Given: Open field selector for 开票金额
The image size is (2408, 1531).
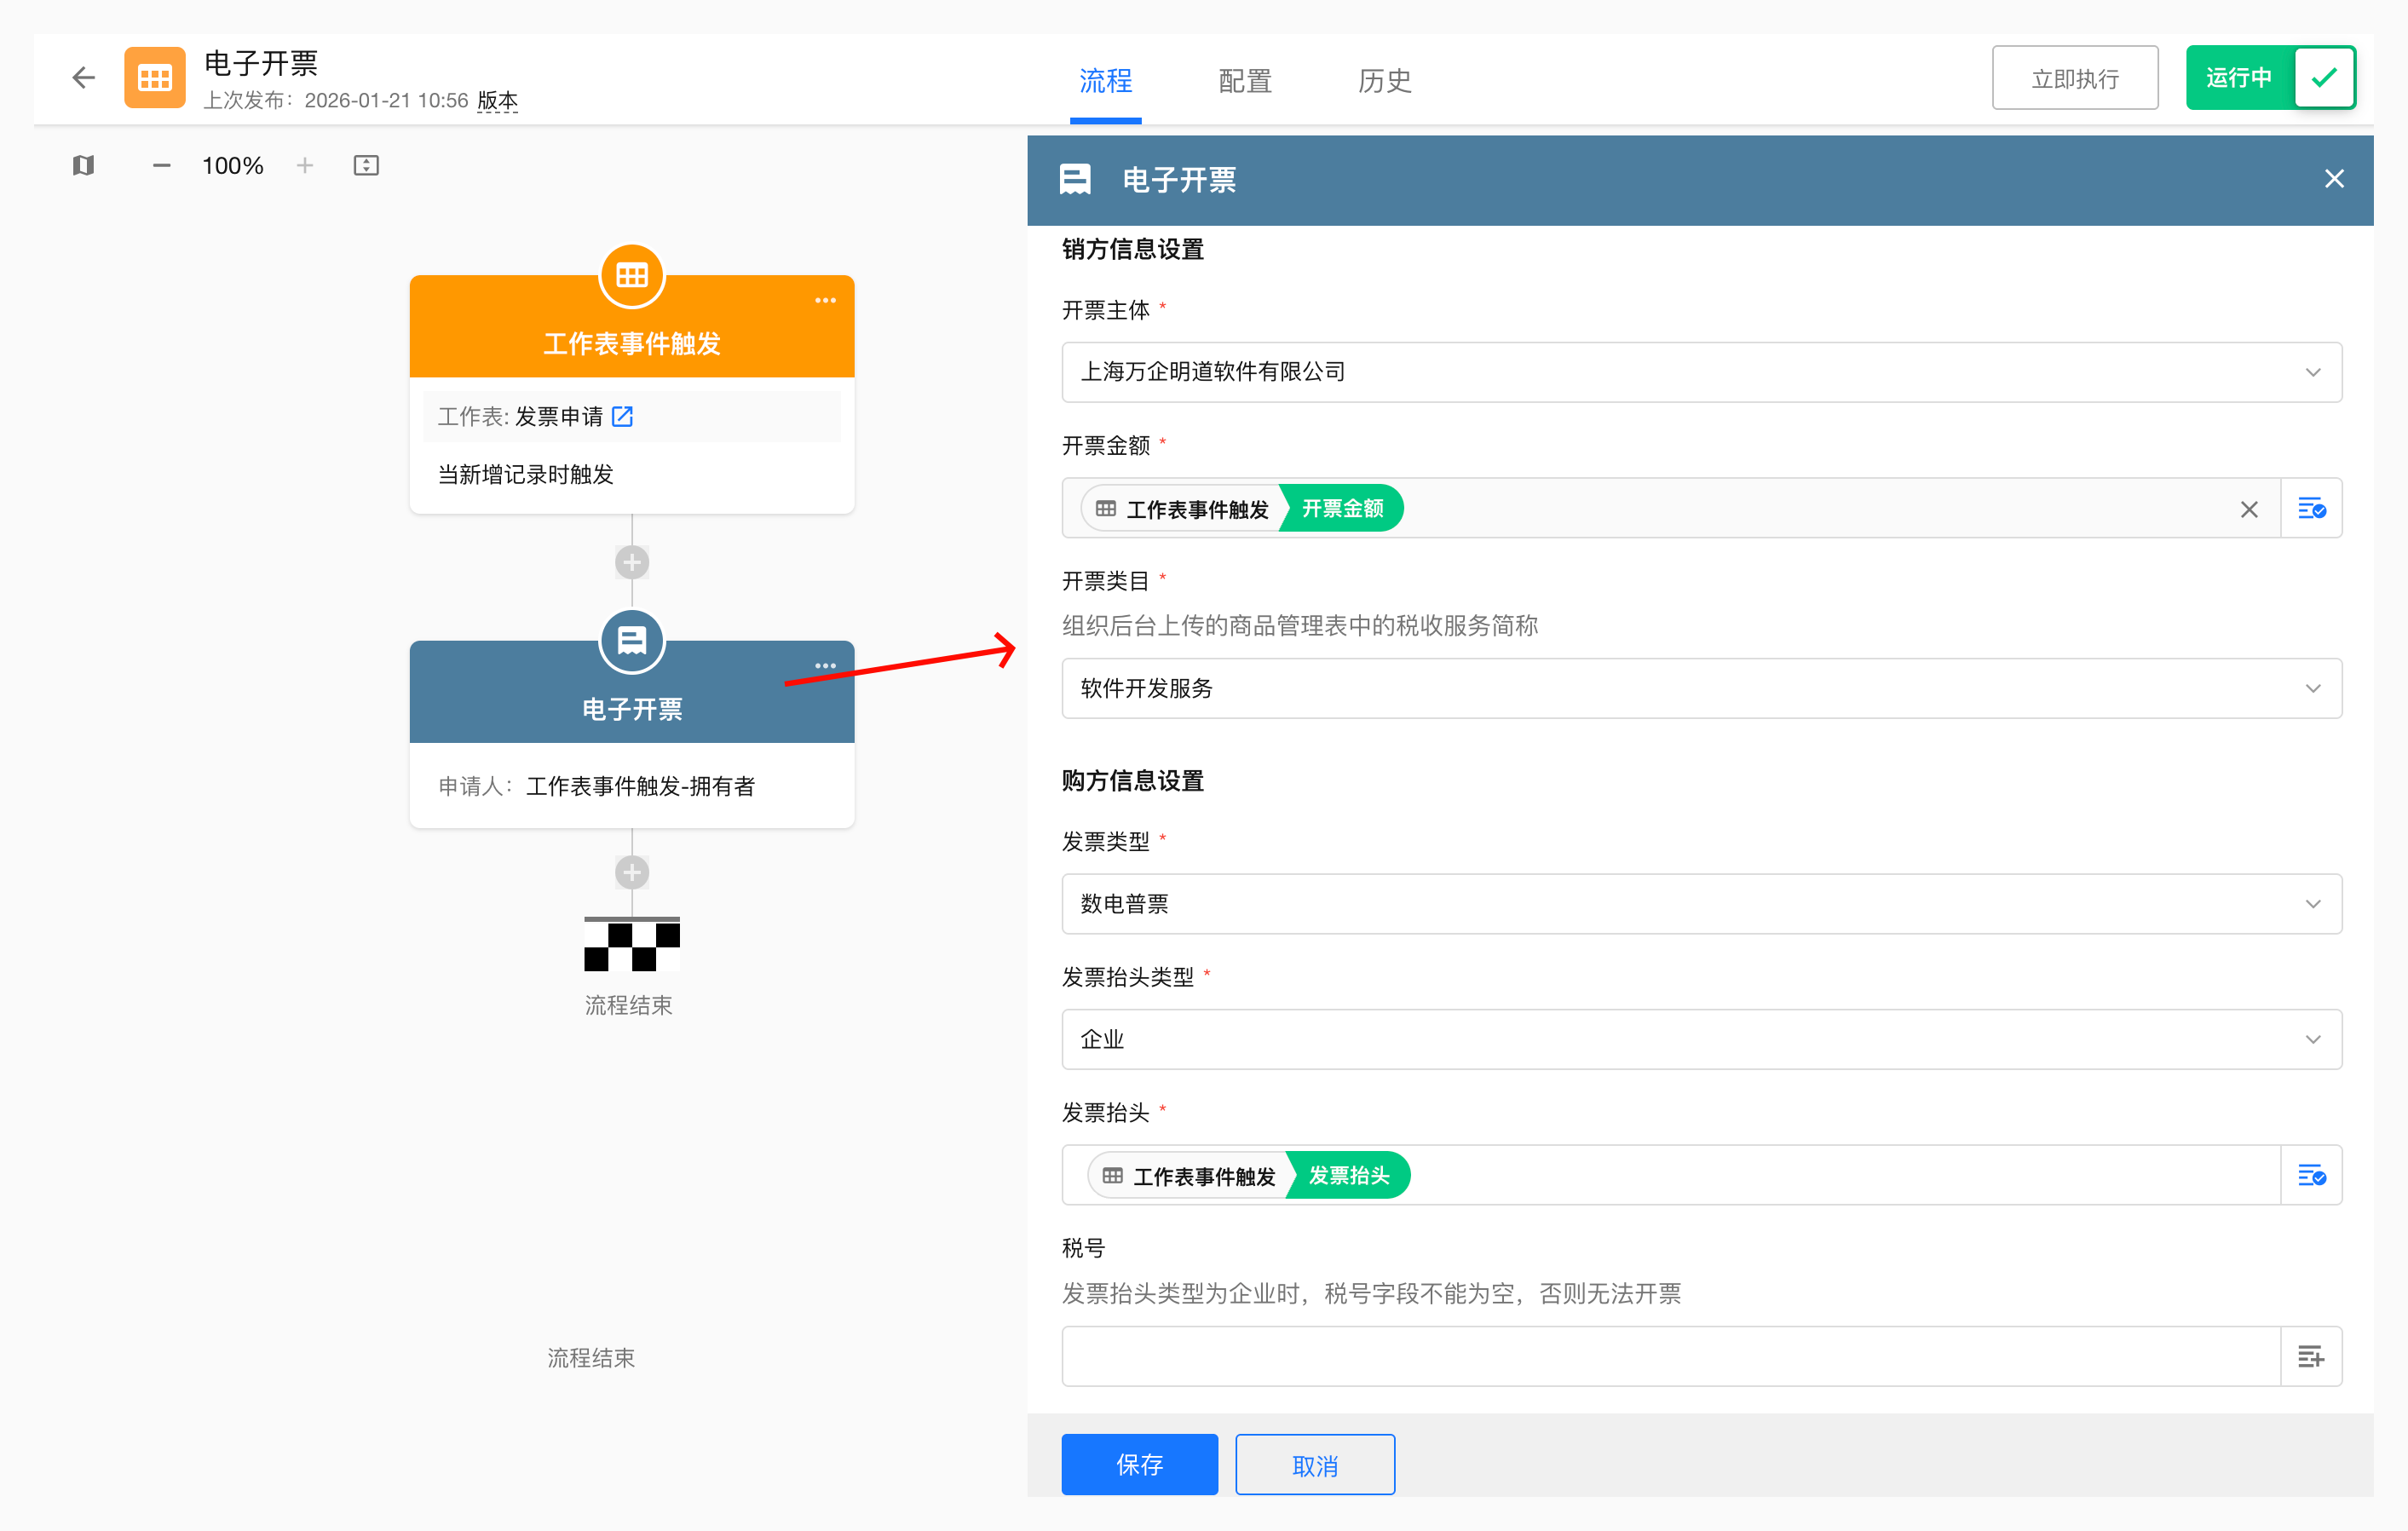Looking at the screenshot, I should 2311,509.
